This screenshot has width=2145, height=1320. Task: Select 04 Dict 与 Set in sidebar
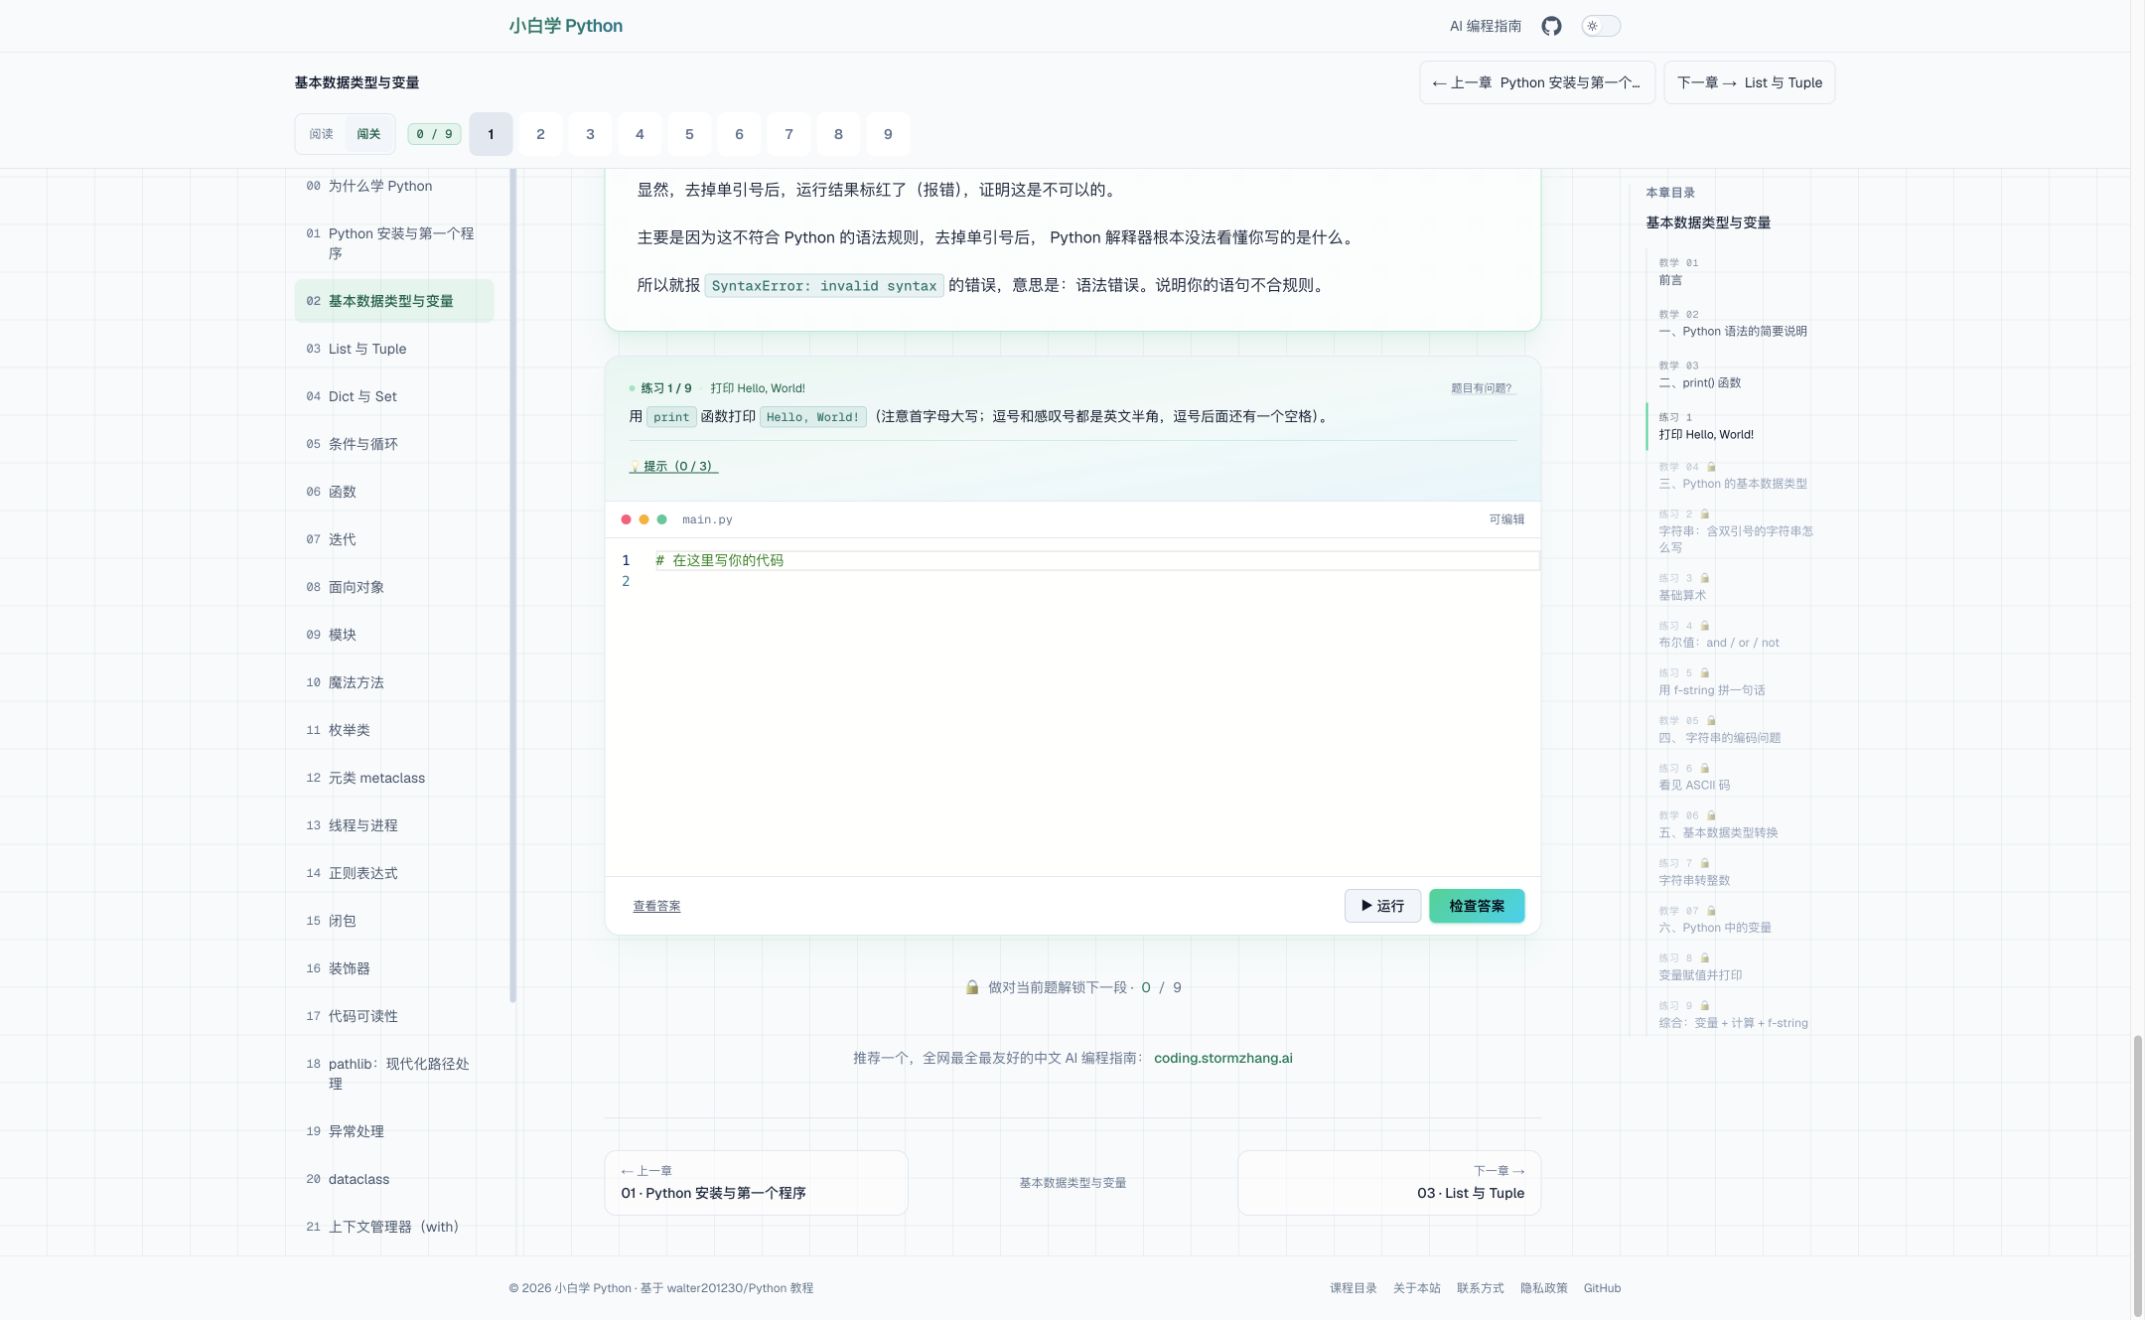point(394,397)
